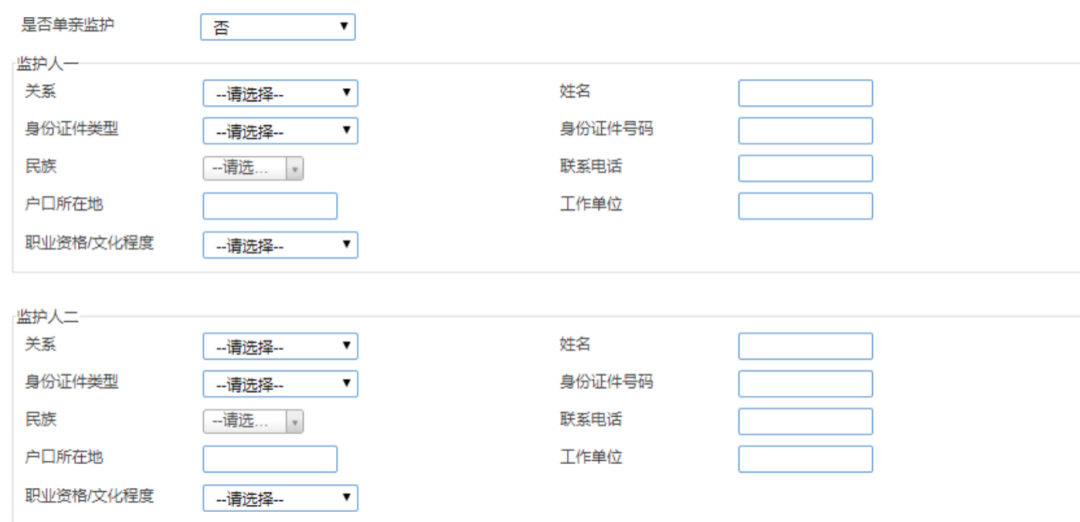Click 户口所在地 field under 监护人一

point(270,206)
